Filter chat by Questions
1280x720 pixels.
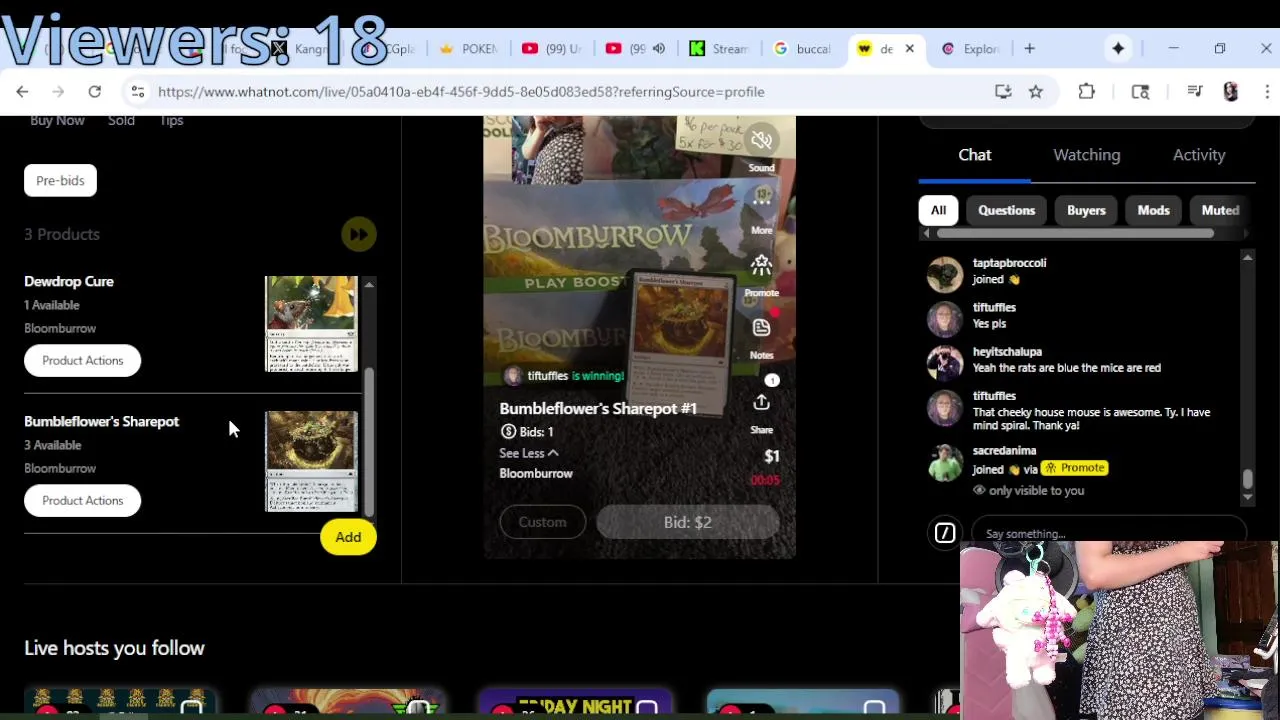[x=1007, y=211]
